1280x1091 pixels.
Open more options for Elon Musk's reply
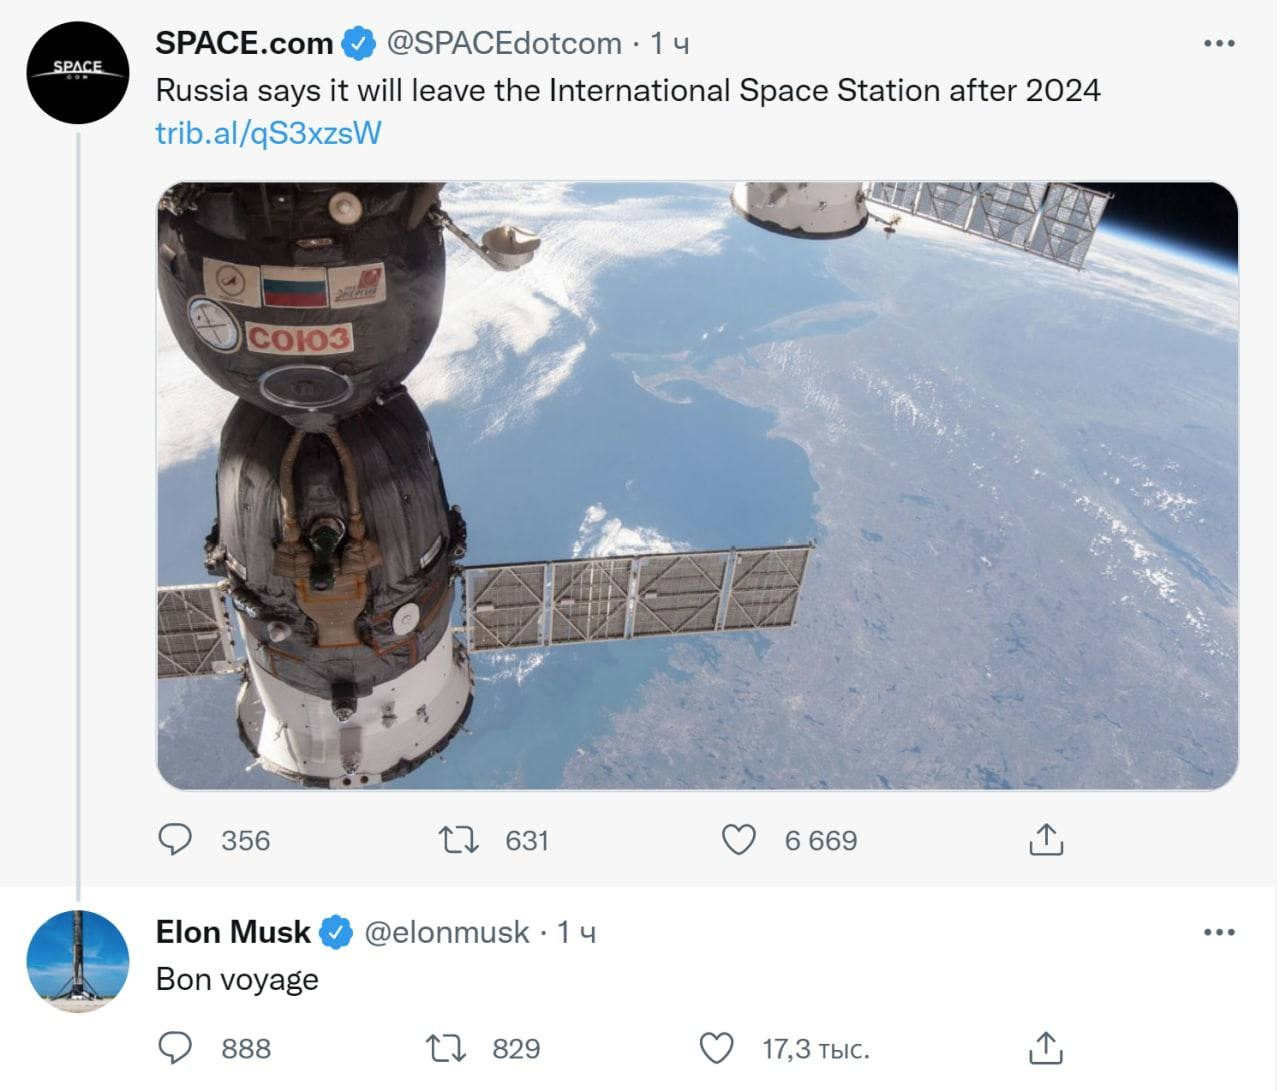(1219, 932)
